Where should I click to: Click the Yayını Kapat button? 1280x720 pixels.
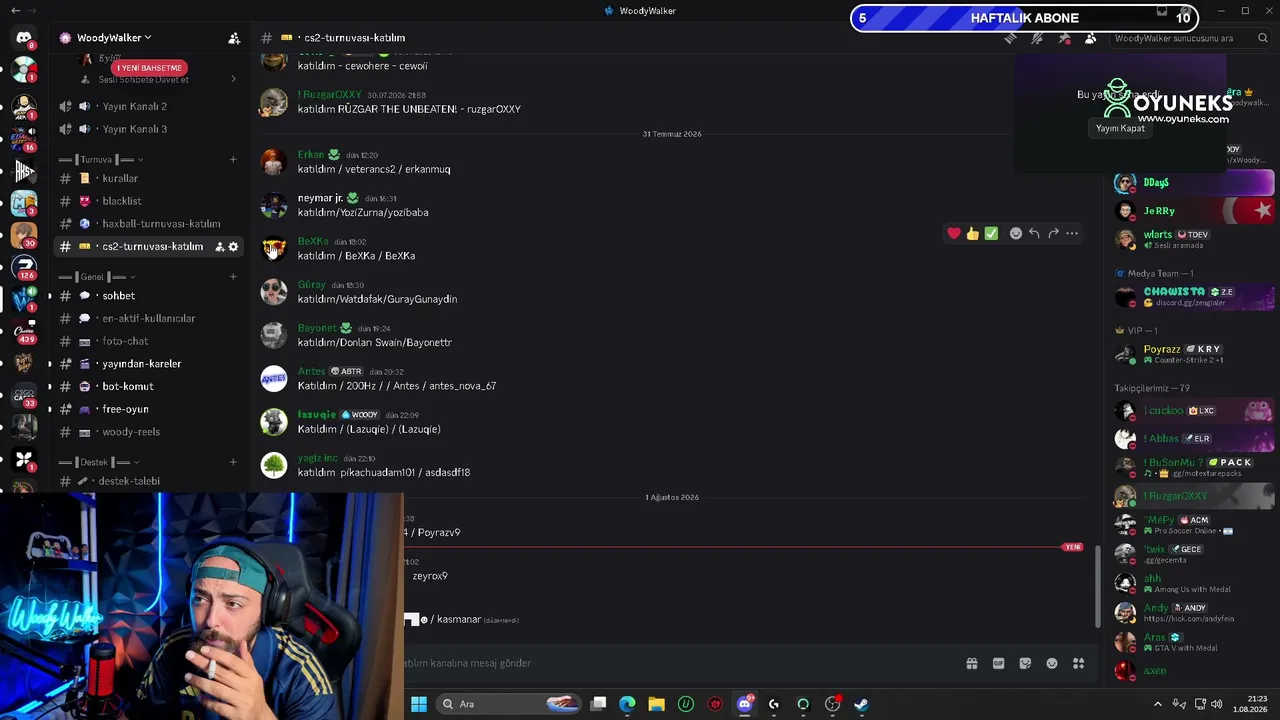[x=1120, y=128]
